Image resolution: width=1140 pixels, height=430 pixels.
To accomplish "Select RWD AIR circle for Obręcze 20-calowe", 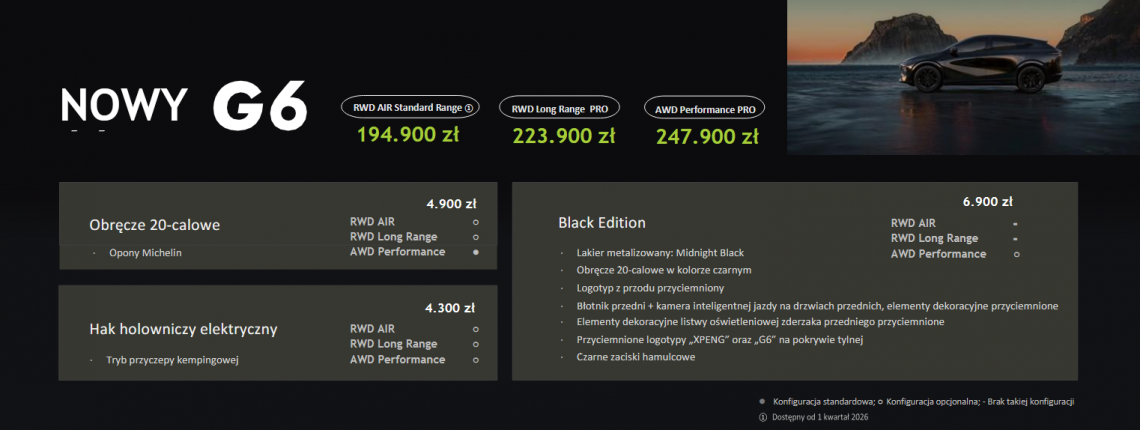I will [475, 221].
